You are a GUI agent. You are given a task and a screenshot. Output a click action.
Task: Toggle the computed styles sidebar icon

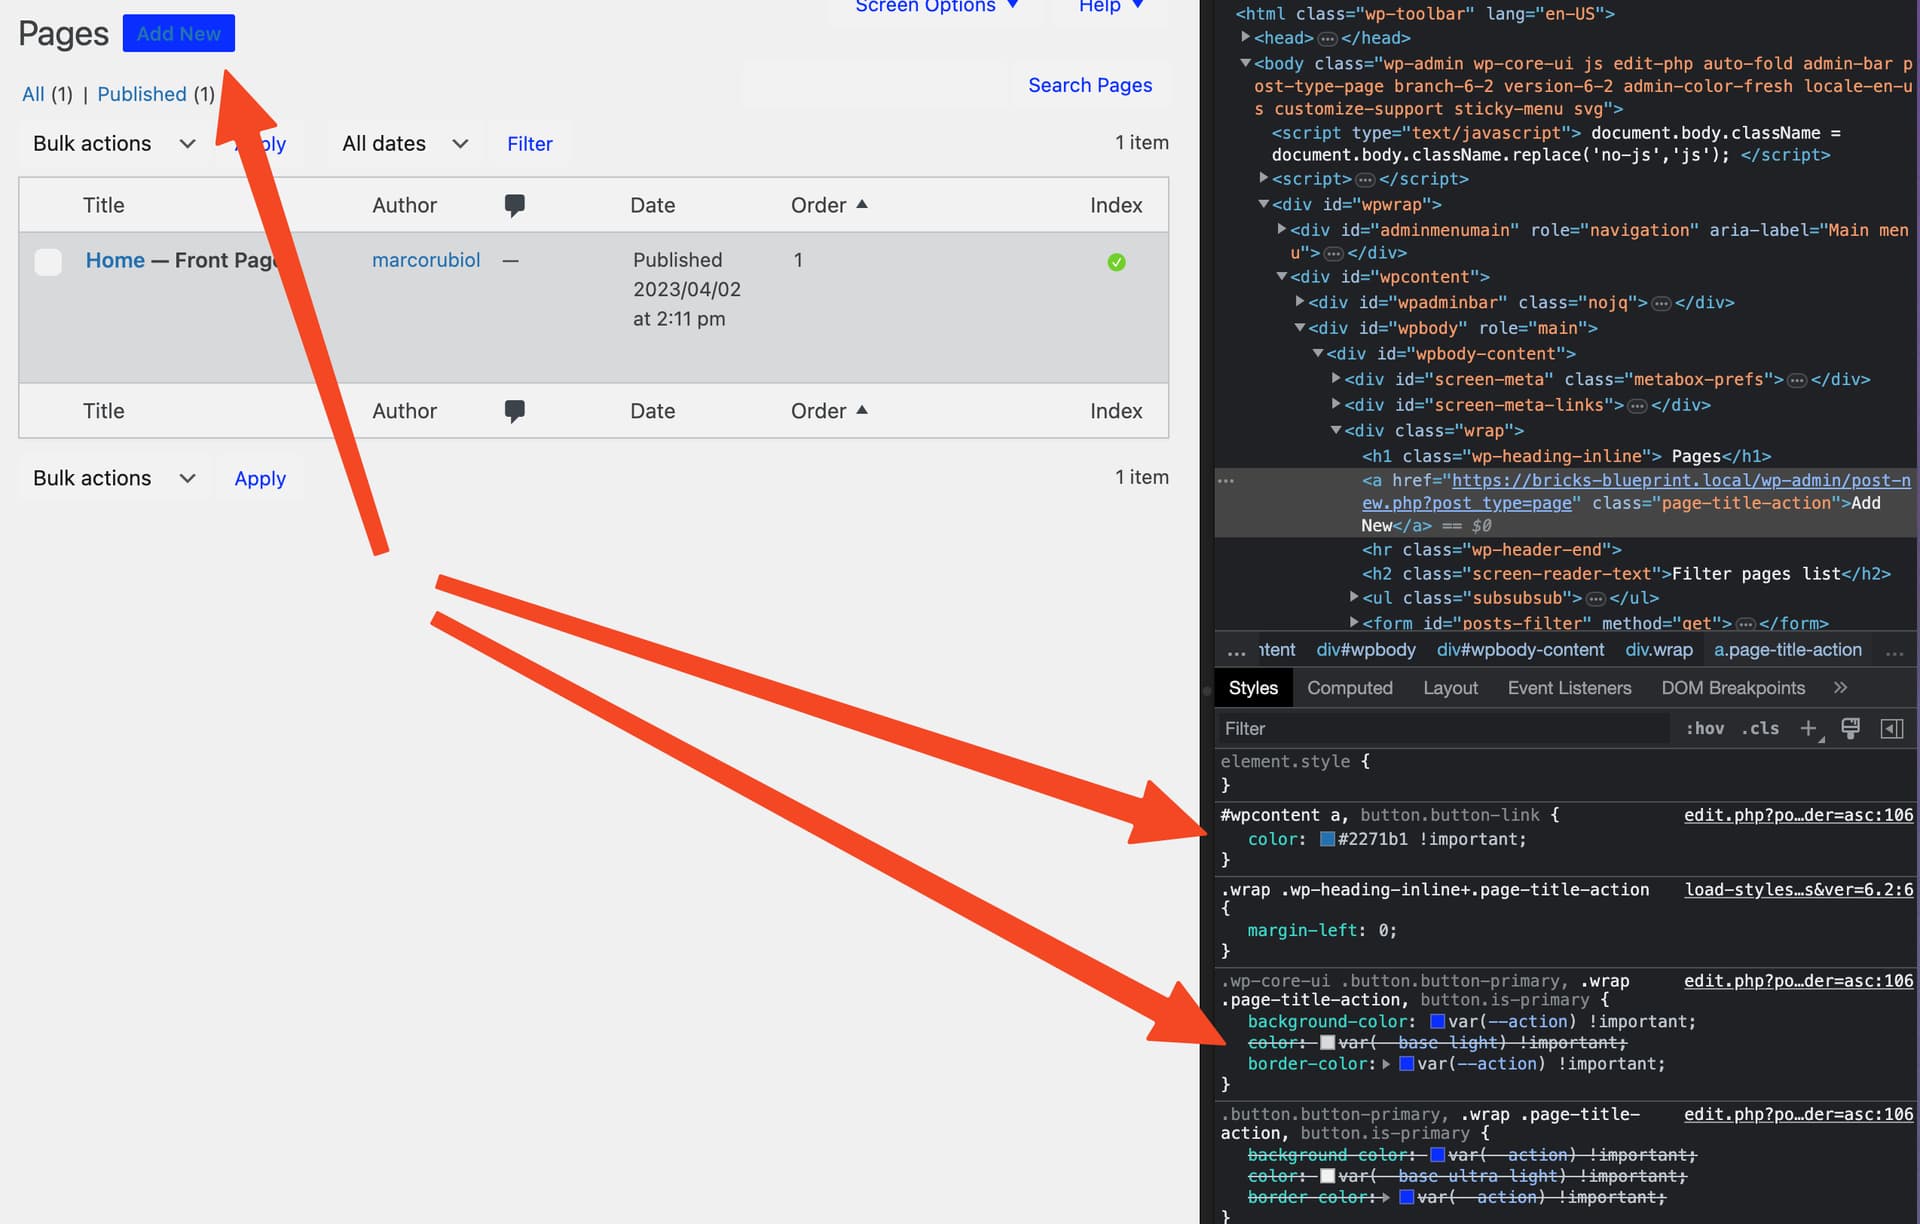tap(1891, 729)
